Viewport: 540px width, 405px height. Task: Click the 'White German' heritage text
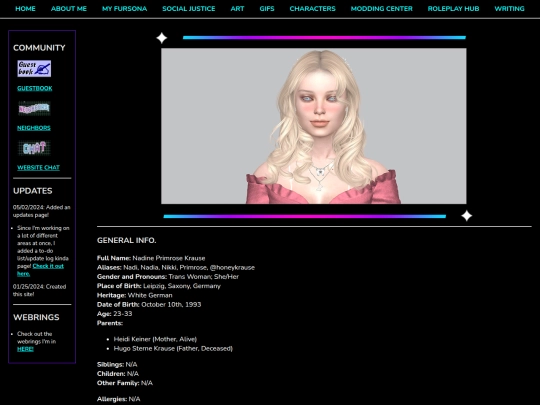(150, 295)
